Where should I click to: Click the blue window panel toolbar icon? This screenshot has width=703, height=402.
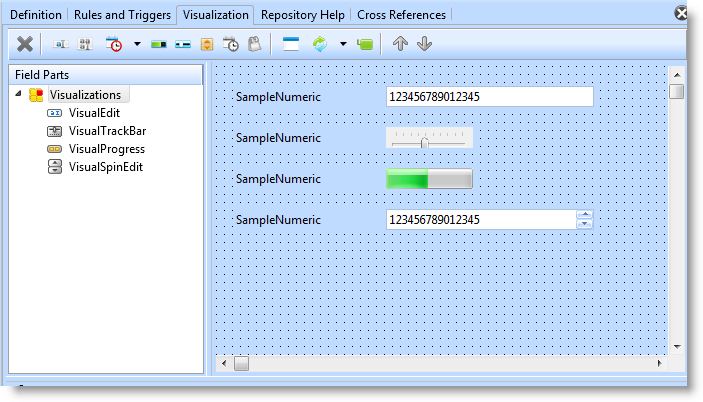coord(291,44)
